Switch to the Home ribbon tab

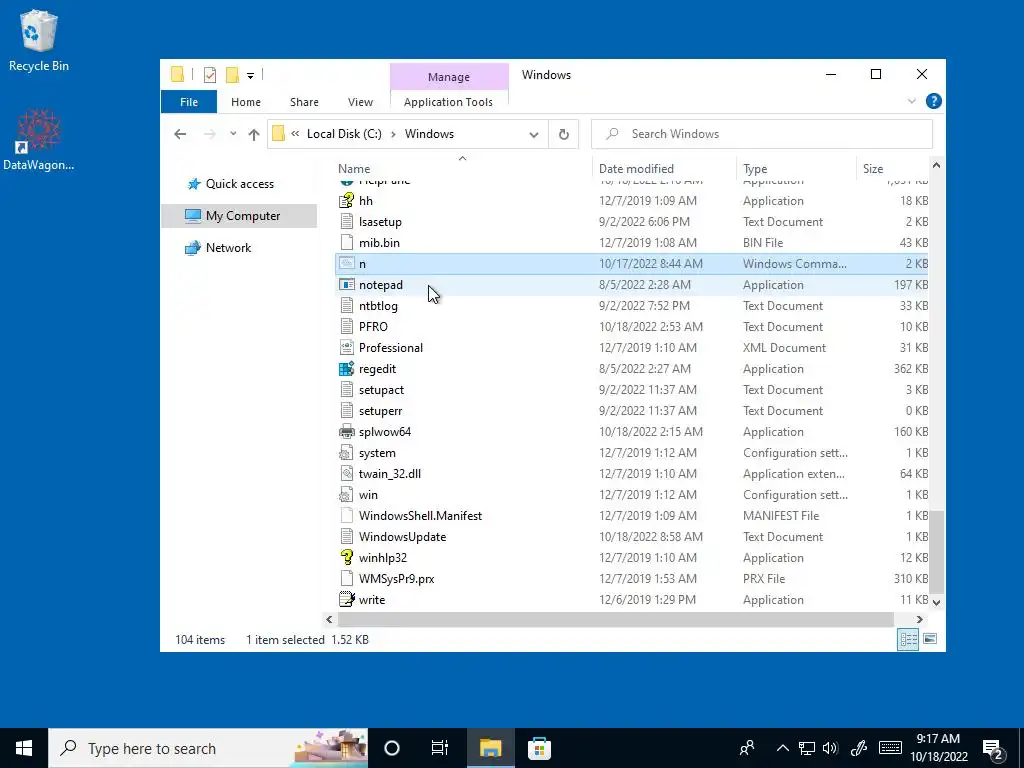point(246,102)
